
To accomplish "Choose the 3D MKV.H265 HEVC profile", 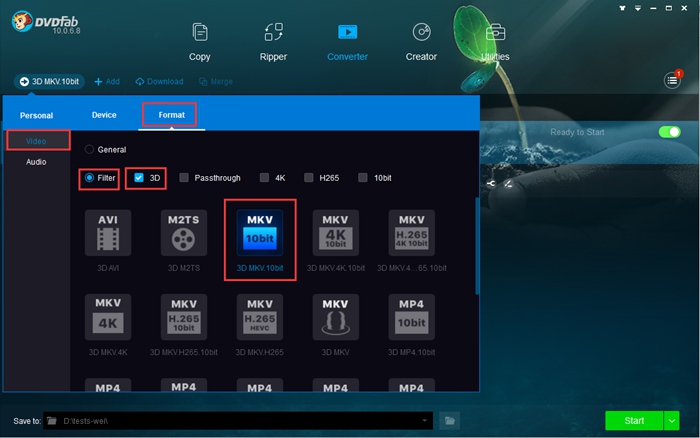I will 260,325.
